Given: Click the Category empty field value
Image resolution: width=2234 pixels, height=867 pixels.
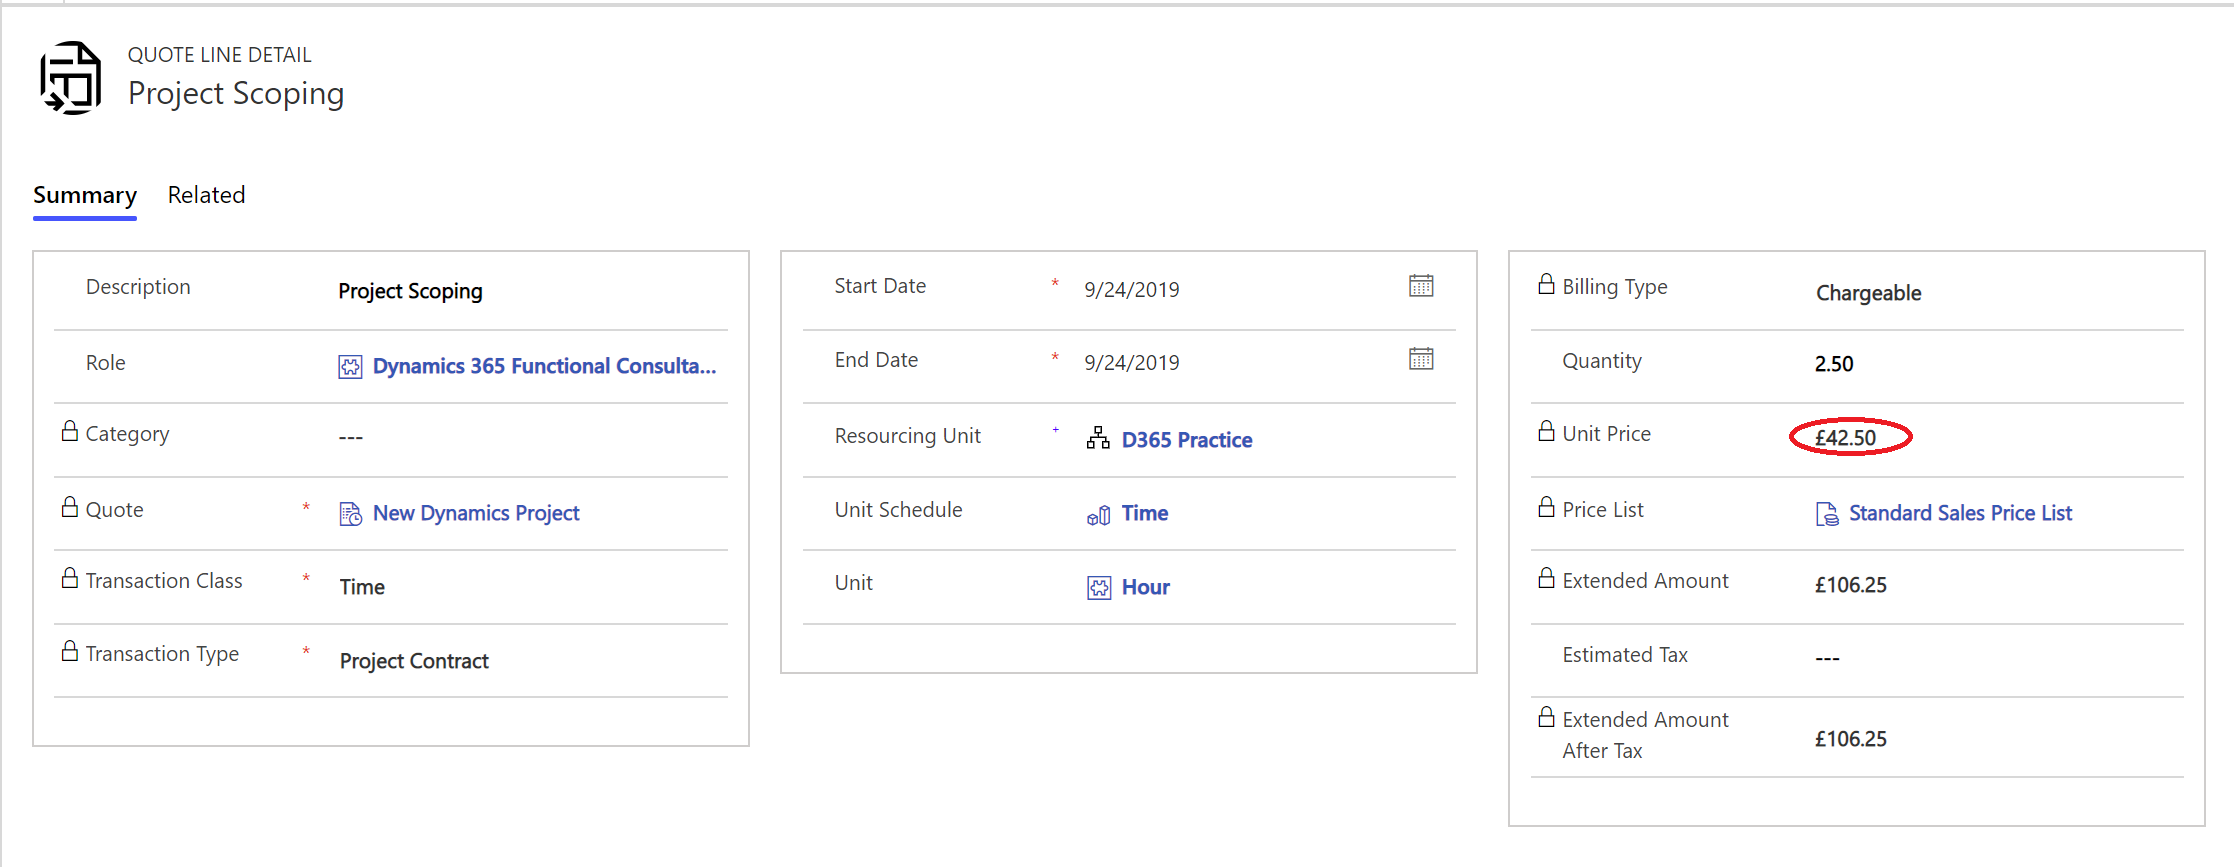Looking at the screenshot, I should coord(350,437).
